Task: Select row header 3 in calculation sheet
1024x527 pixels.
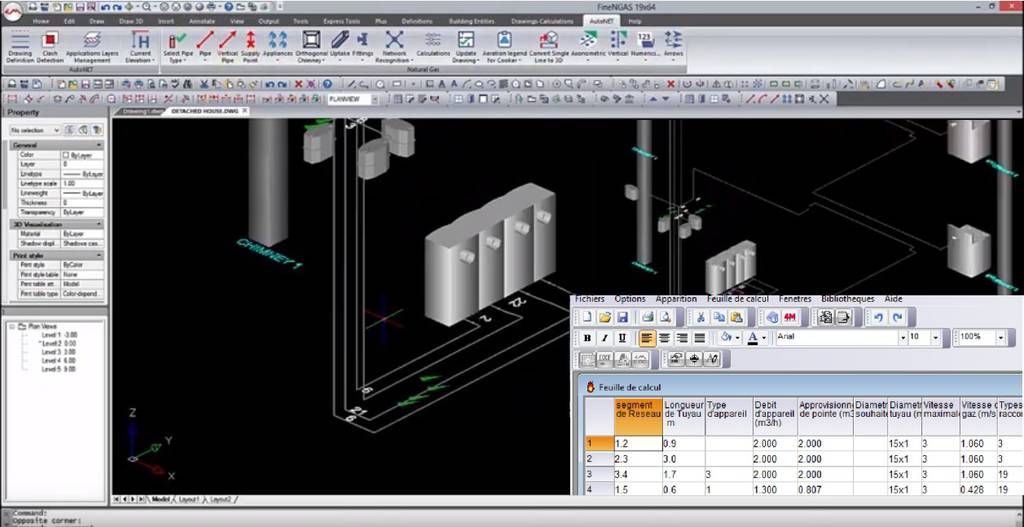Action: tap(599, 474)
